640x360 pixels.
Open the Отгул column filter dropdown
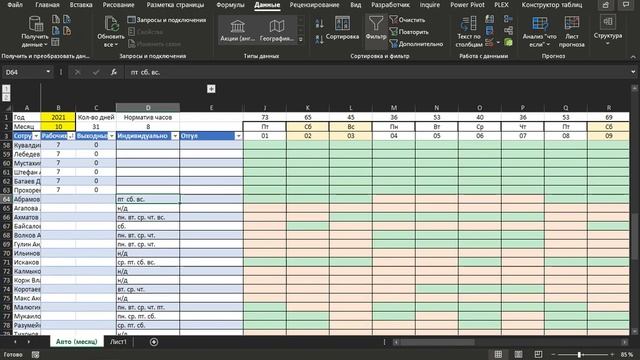[238, 136]
